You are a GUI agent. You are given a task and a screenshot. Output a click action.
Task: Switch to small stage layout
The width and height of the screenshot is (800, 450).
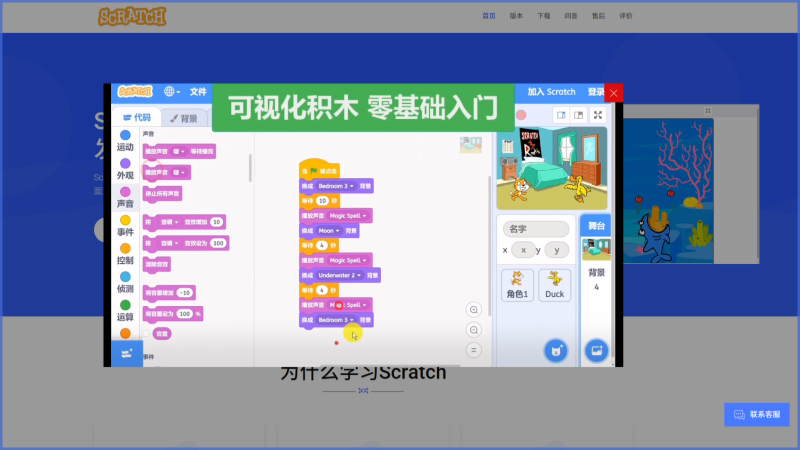(x=561, y=115)
